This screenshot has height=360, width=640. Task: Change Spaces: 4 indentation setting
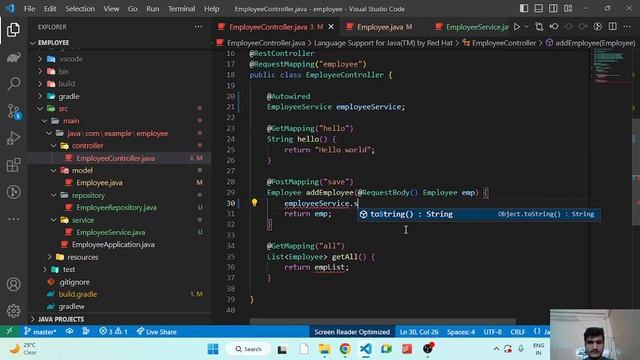pos(460,331)
